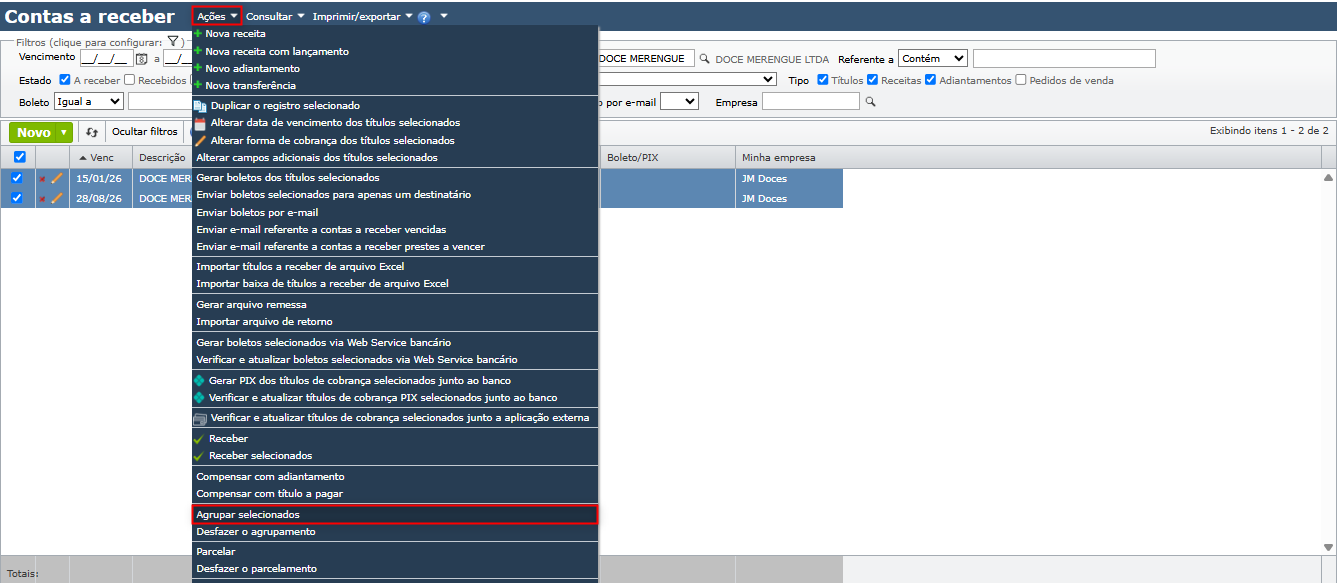Screen dimensions: 1339x583
Task: Click the filter funnel configuration icon
Action: [173, 42]
